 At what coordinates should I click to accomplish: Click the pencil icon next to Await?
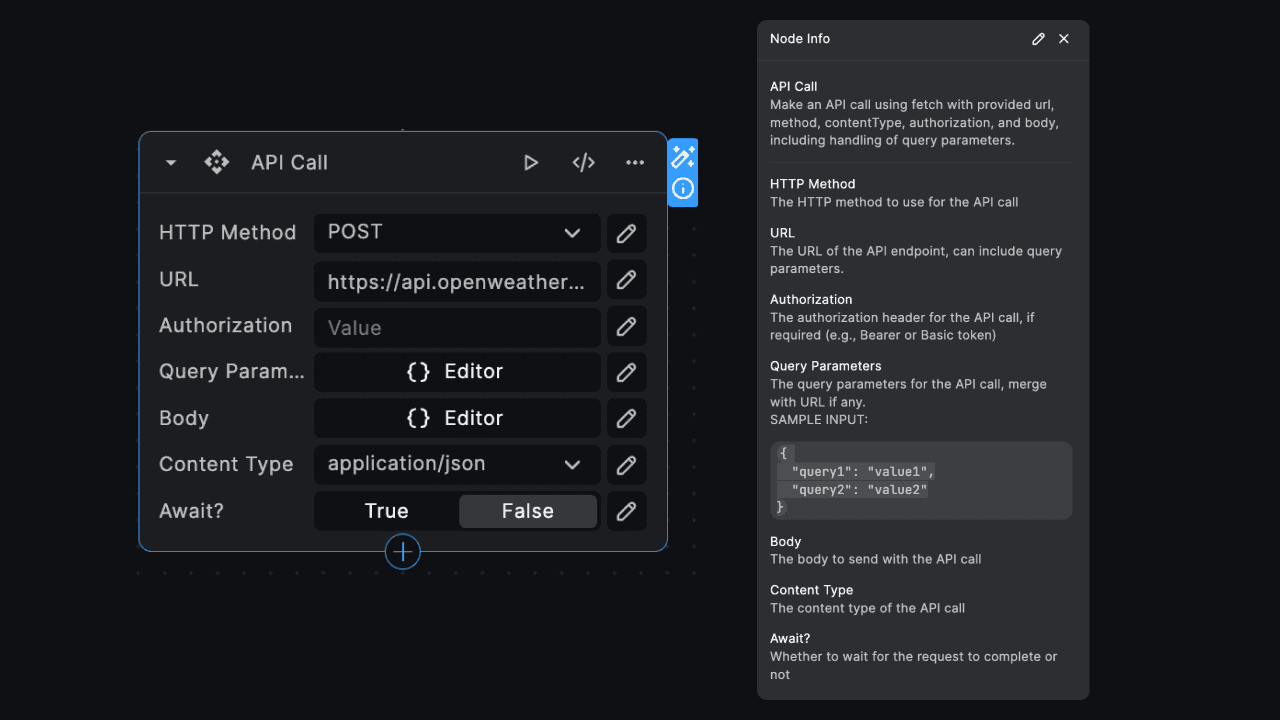[x=626, y=511]
